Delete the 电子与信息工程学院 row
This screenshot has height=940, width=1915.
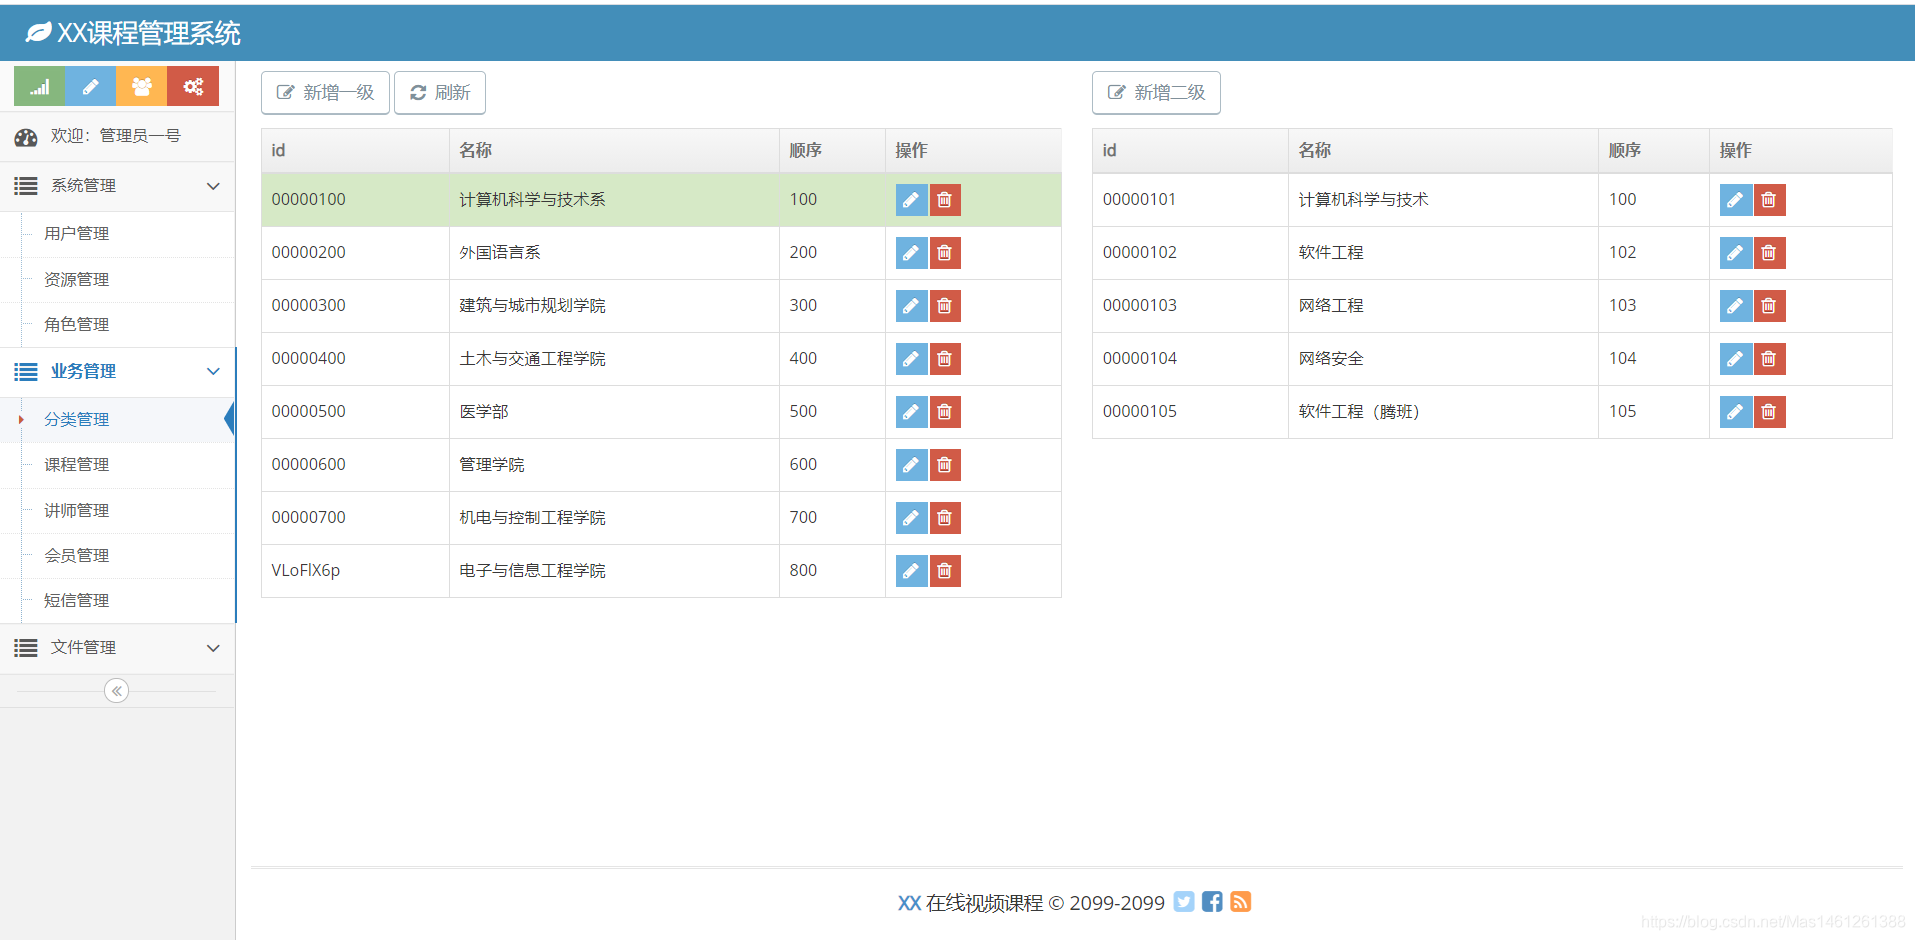coord(945,571)
